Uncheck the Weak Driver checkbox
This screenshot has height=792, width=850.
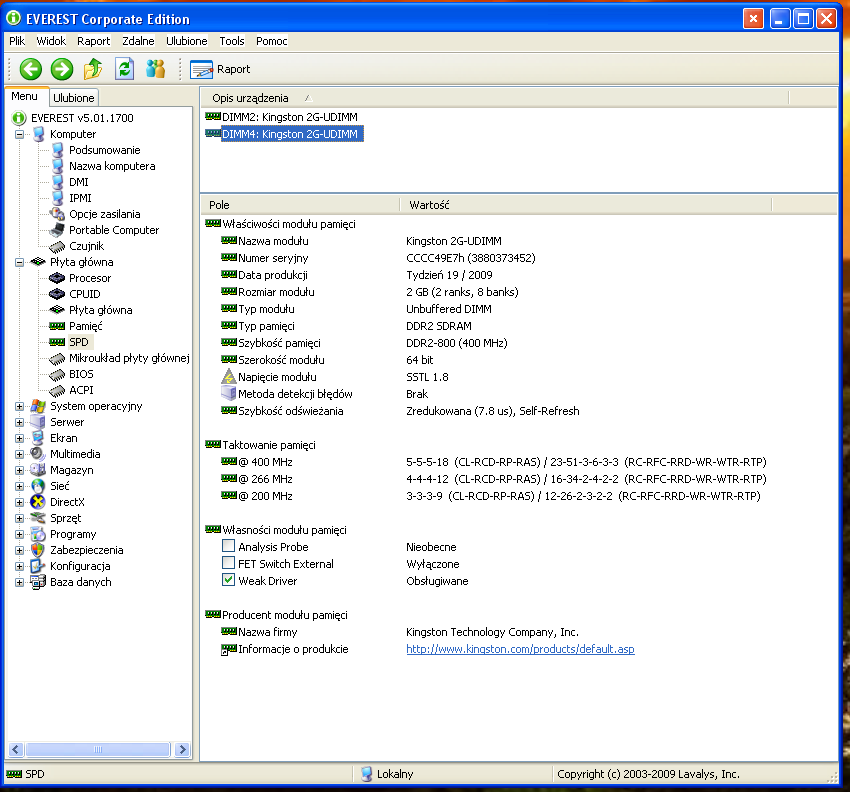(229, 580)
